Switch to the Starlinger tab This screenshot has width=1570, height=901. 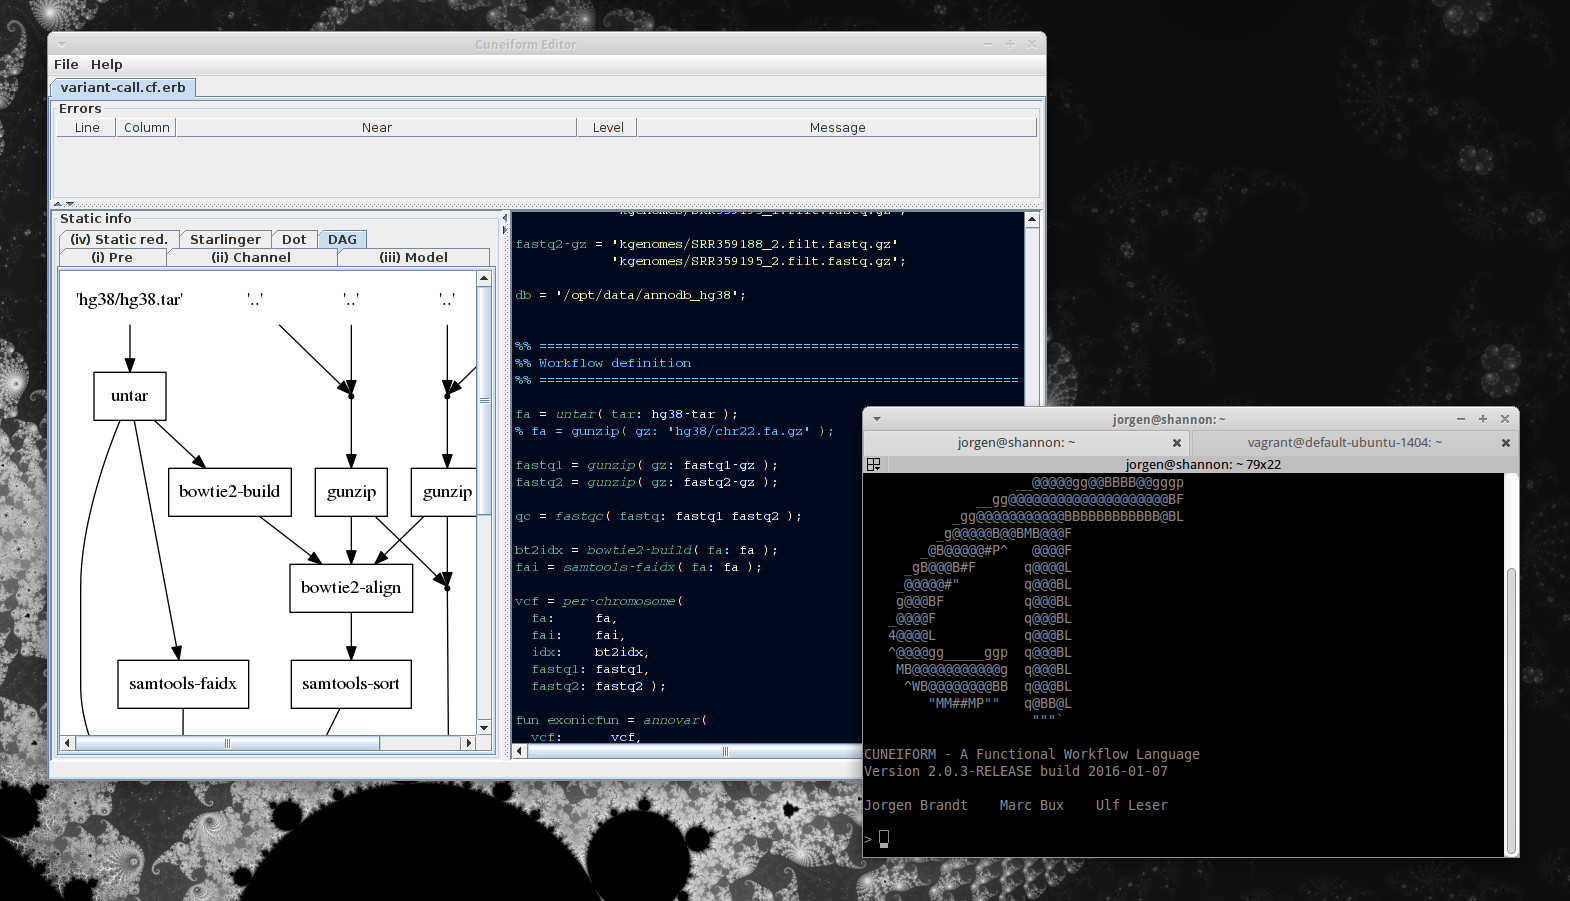coord(225,239)
